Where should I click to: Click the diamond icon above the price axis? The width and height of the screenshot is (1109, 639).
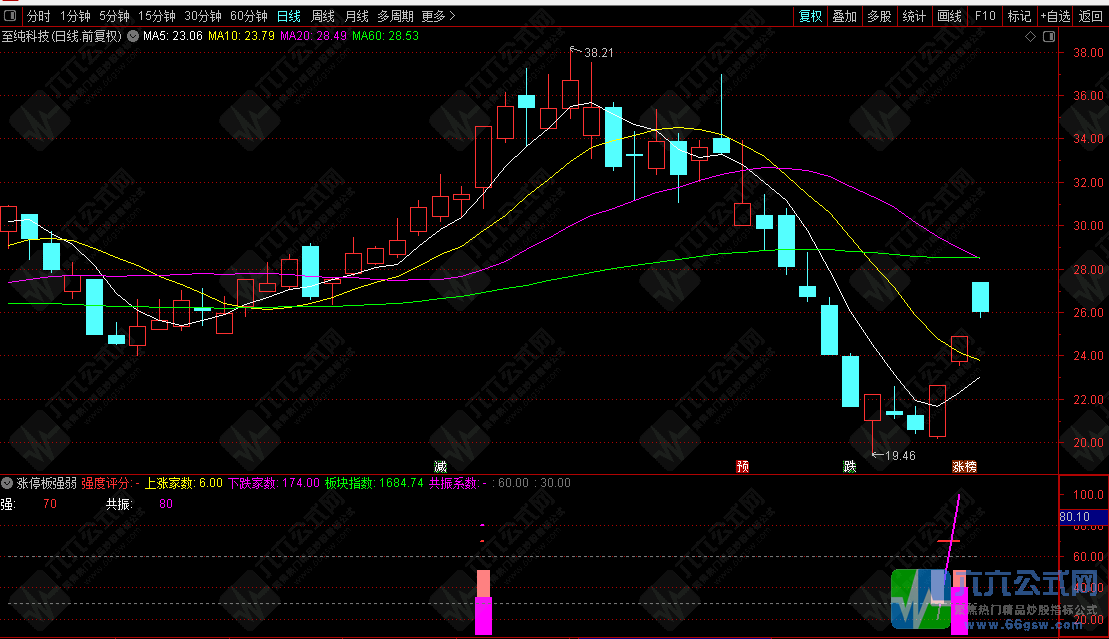[1030, 36]
